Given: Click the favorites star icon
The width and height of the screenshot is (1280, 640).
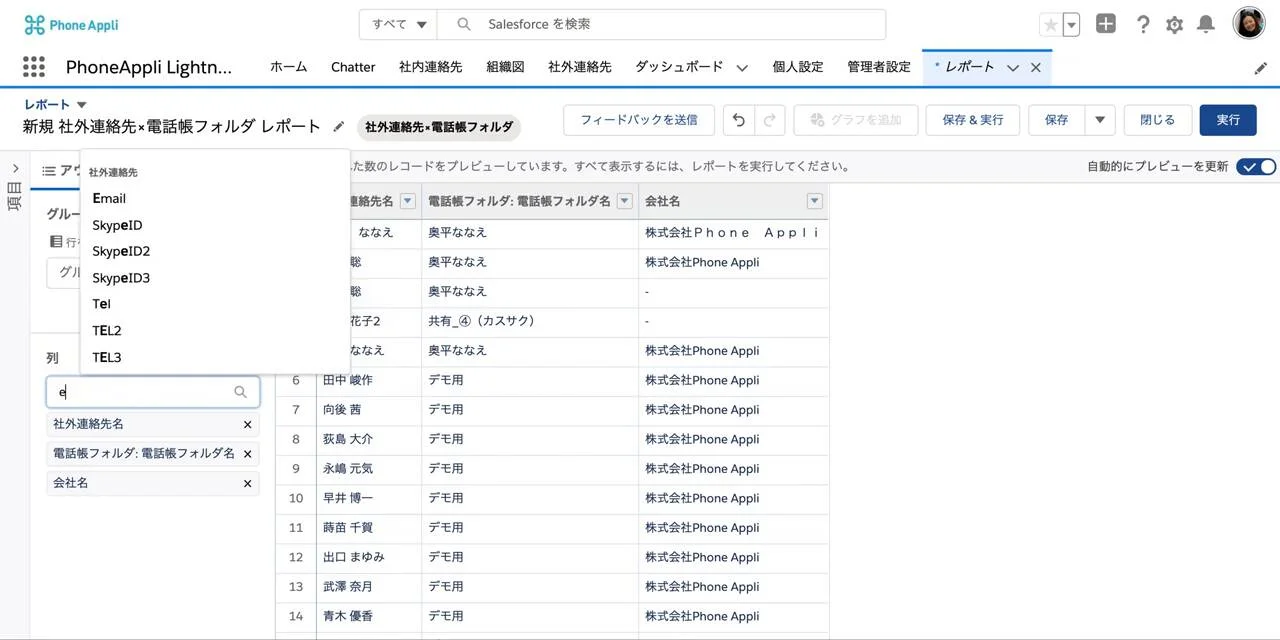Looking at the screenshot, I should (x=1050, y=25).
